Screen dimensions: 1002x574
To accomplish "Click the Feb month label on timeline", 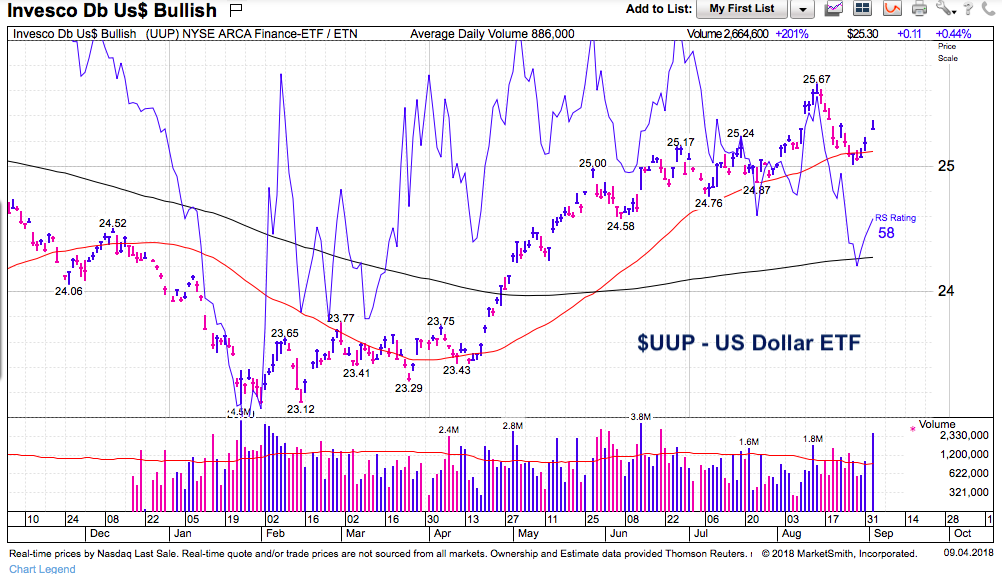I will click(x=275, y=533).
